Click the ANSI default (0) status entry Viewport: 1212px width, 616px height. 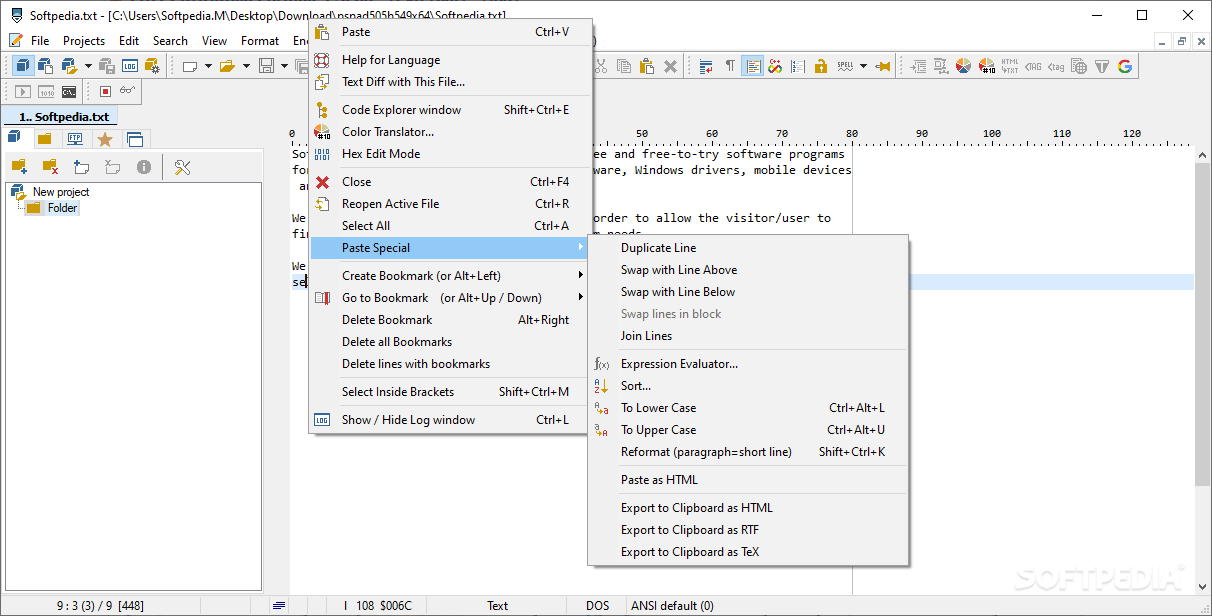pyautogui.click(x=672, y=605)
